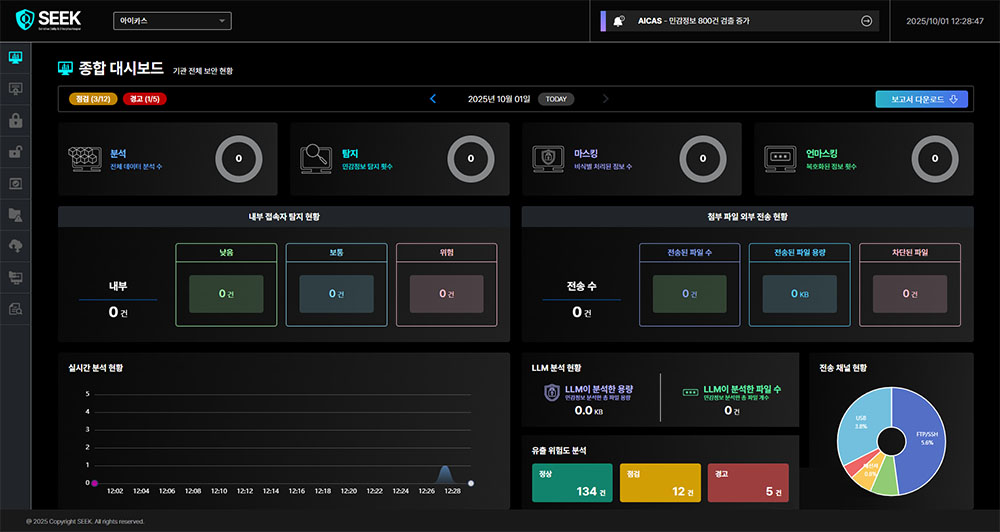
Task: Open the 아이커스 organization dropdown
Action: tap(173, 21)
